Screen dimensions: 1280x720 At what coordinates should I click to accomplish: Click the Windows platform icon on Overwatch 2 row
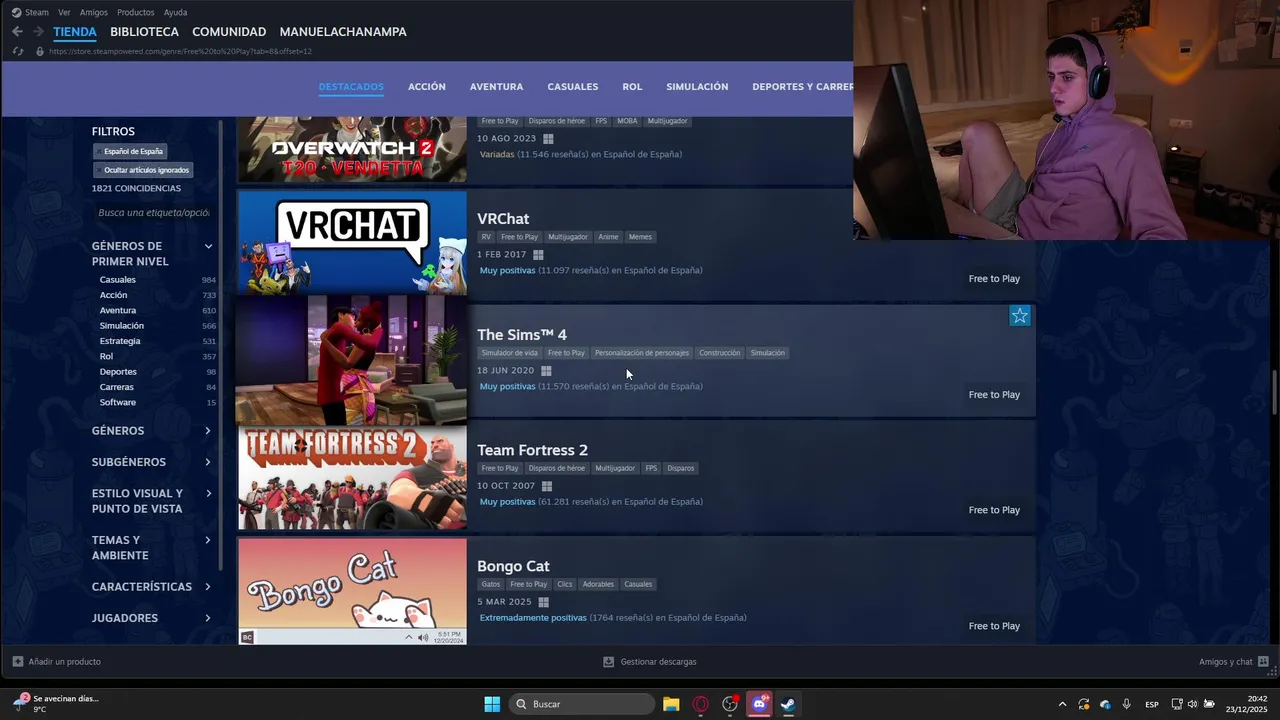tap(548, 139)
